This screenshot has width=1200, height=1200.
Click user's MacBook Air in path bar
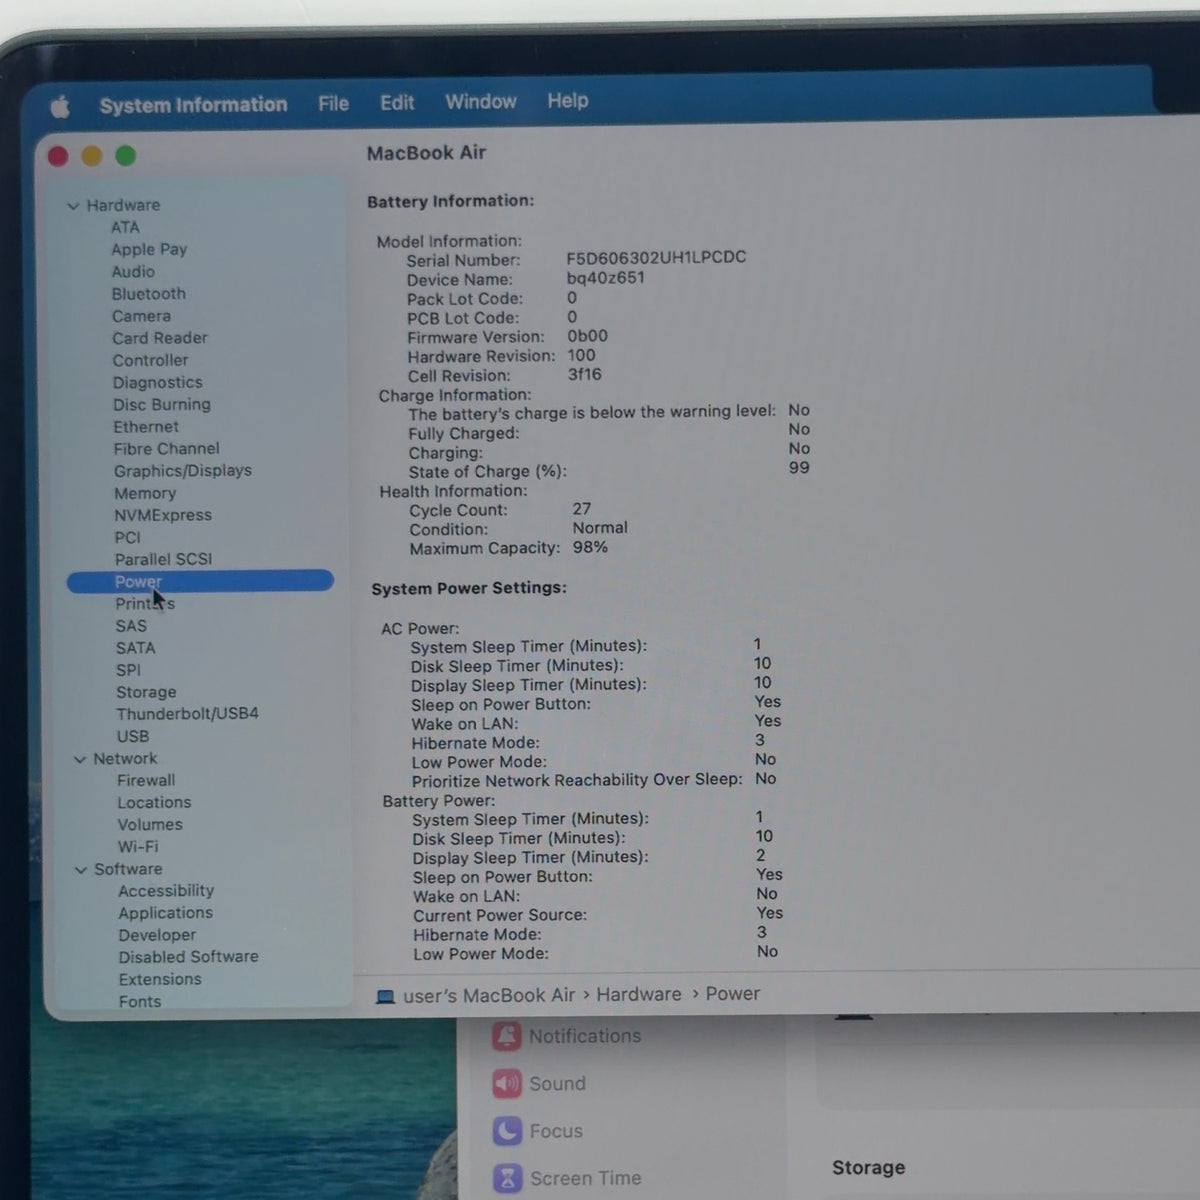(x=489, y=996)
